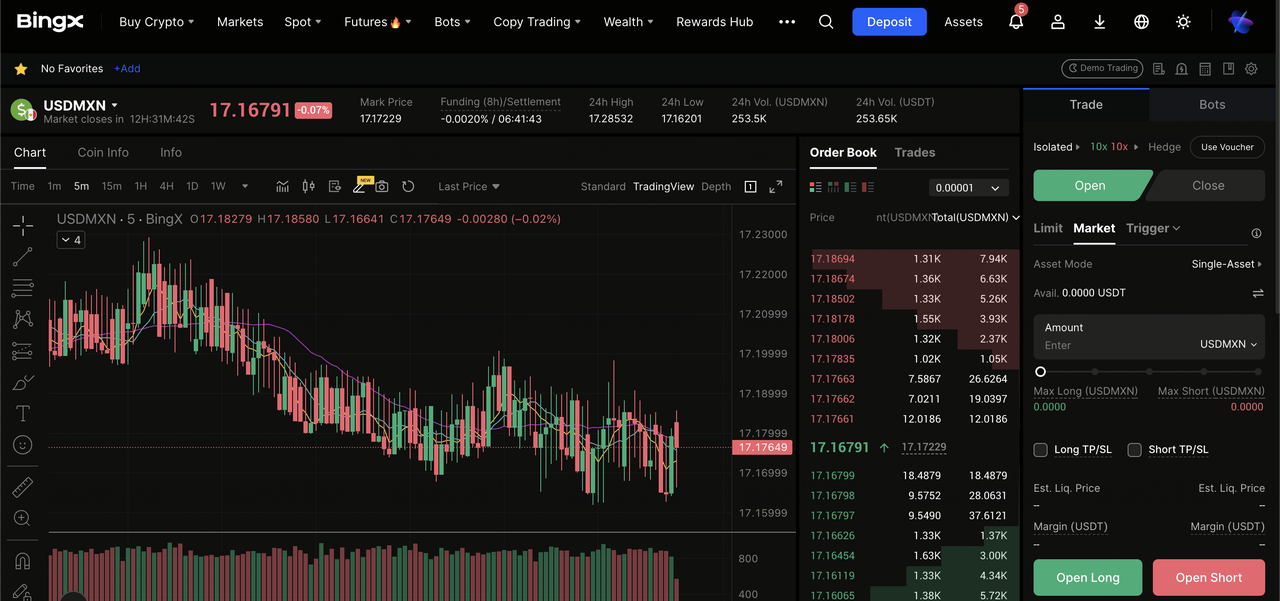
Task: Enable the Long TP/SL checkbox
Action: pyautogui.click(x=1041, y=450)
